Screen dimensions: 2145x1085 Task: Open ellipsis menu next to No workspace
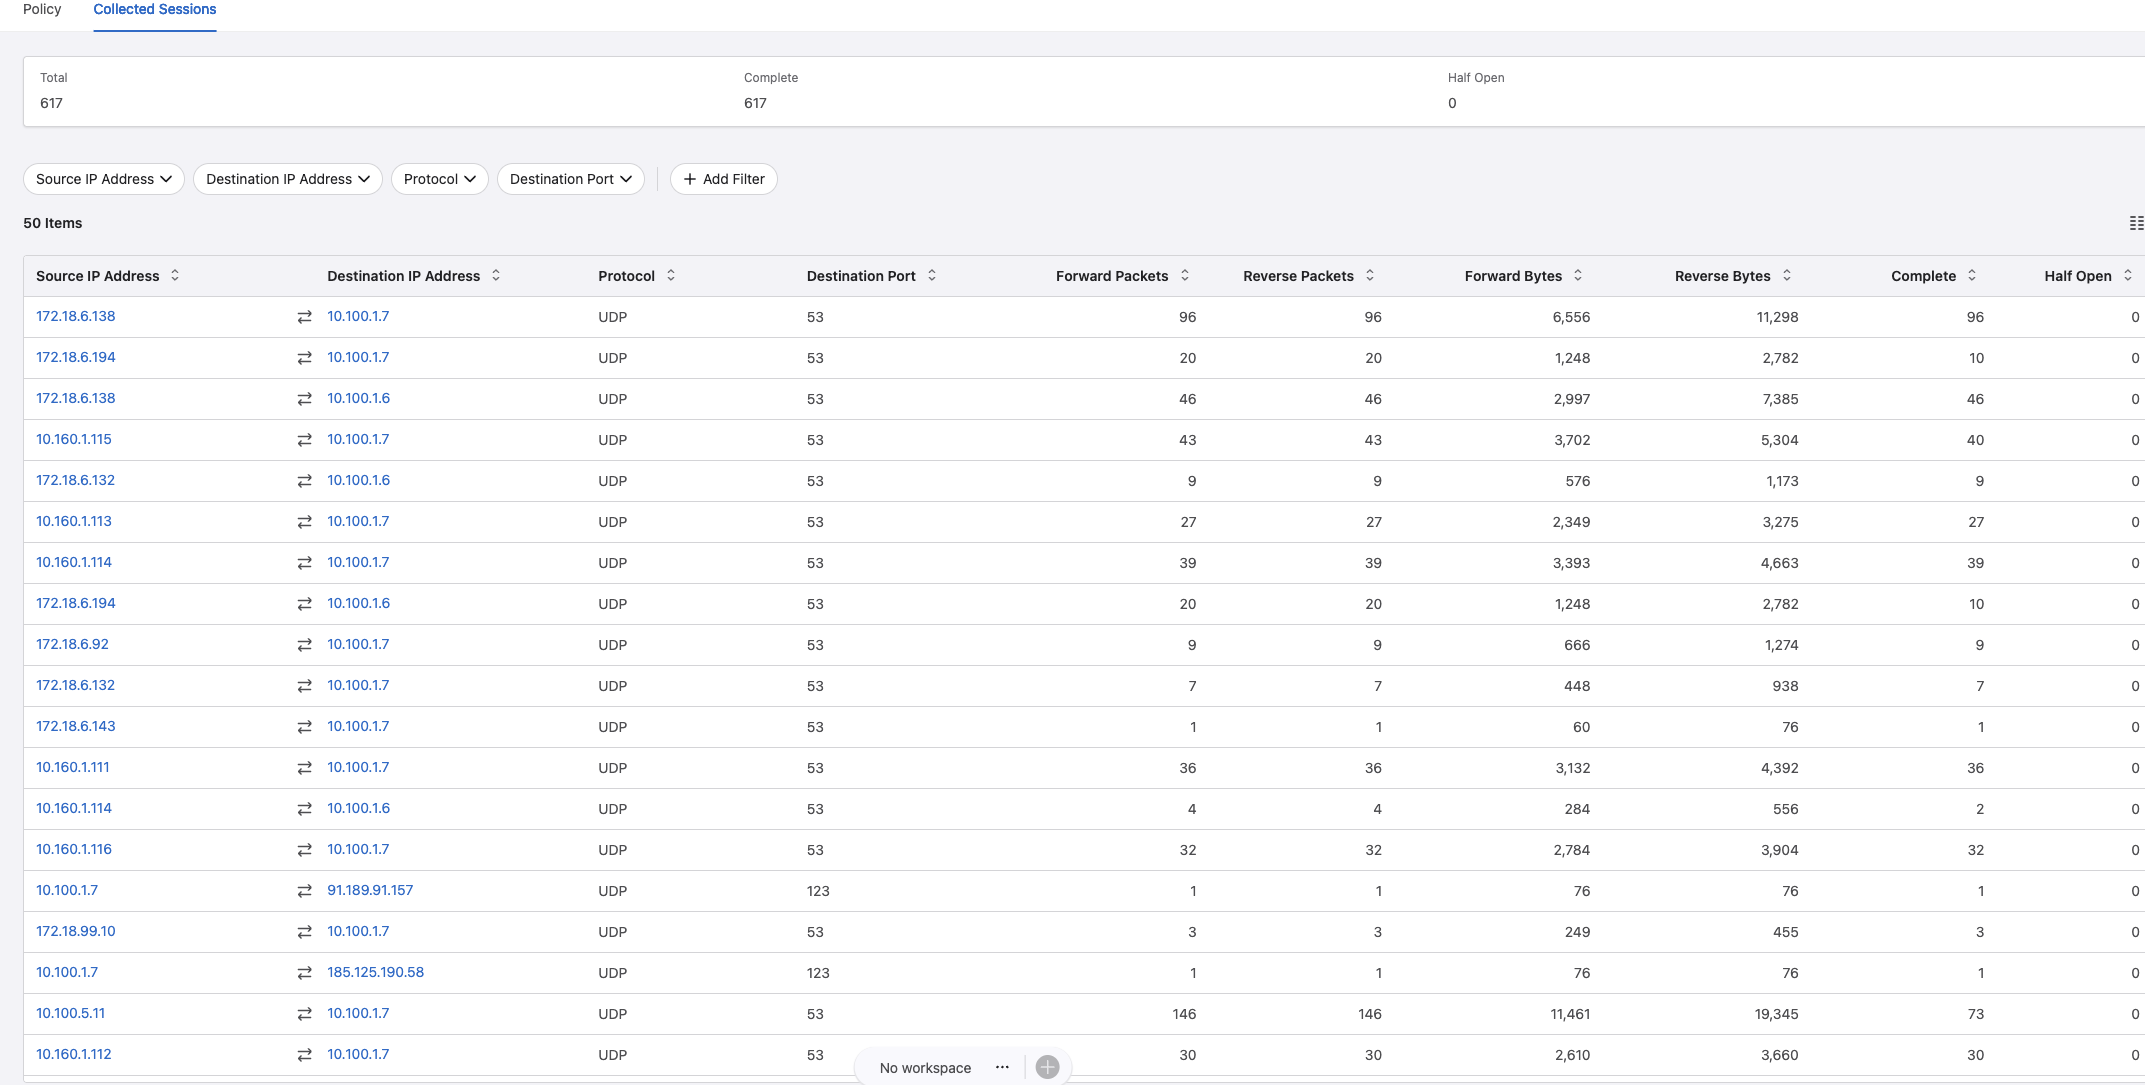tap(1002, 1067)
